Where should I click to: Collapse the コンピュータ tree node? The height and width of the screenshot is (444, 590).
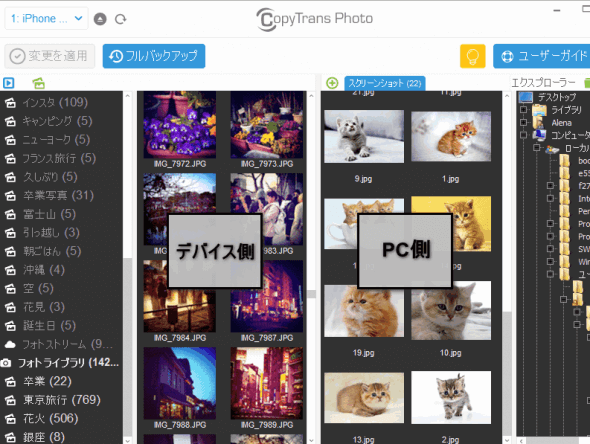point(523,135)
